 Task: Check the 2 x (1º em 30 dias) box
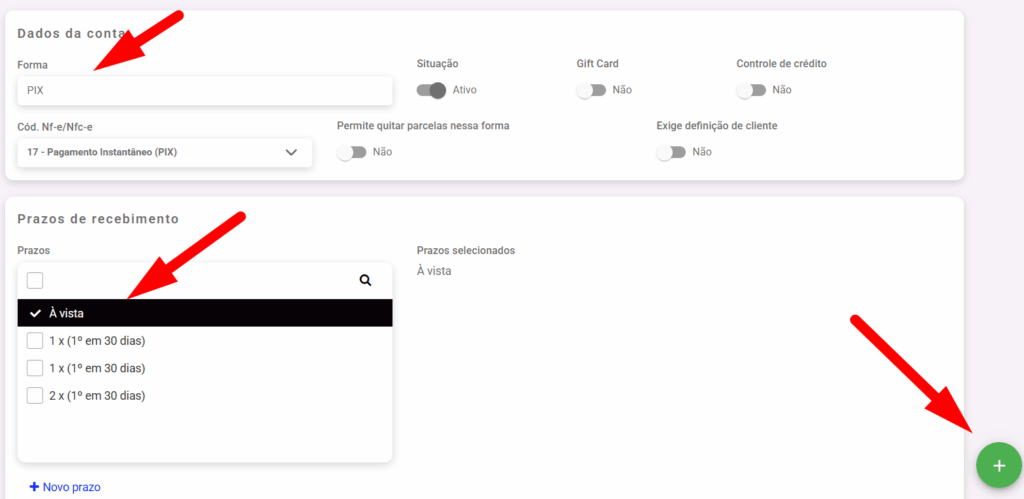tap(35, 395)
